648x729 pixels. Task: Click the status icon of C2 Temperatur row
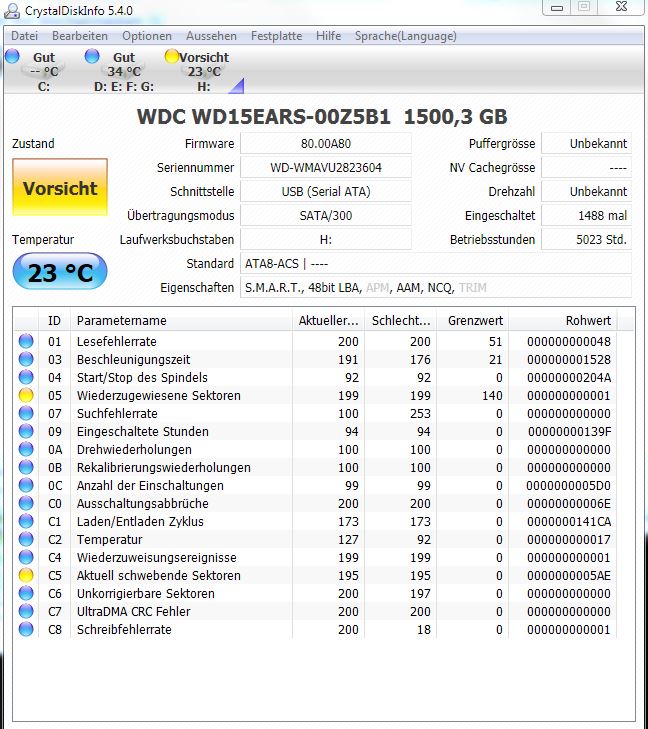[x=26, y=539]
